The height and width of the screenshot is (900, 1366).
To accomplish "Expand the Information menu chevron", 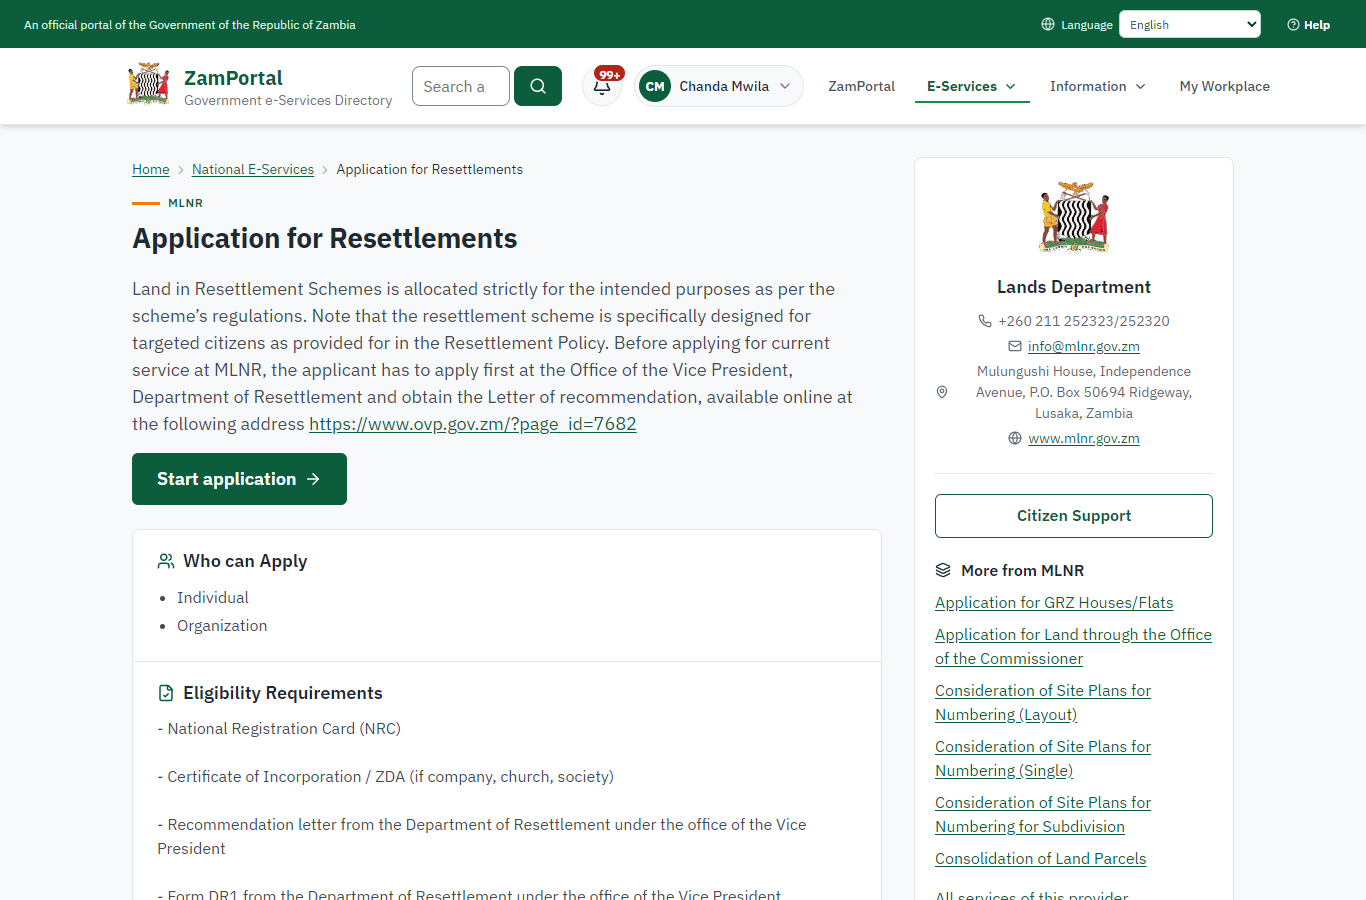I will pyautogui.click(x=1141, y=87).
